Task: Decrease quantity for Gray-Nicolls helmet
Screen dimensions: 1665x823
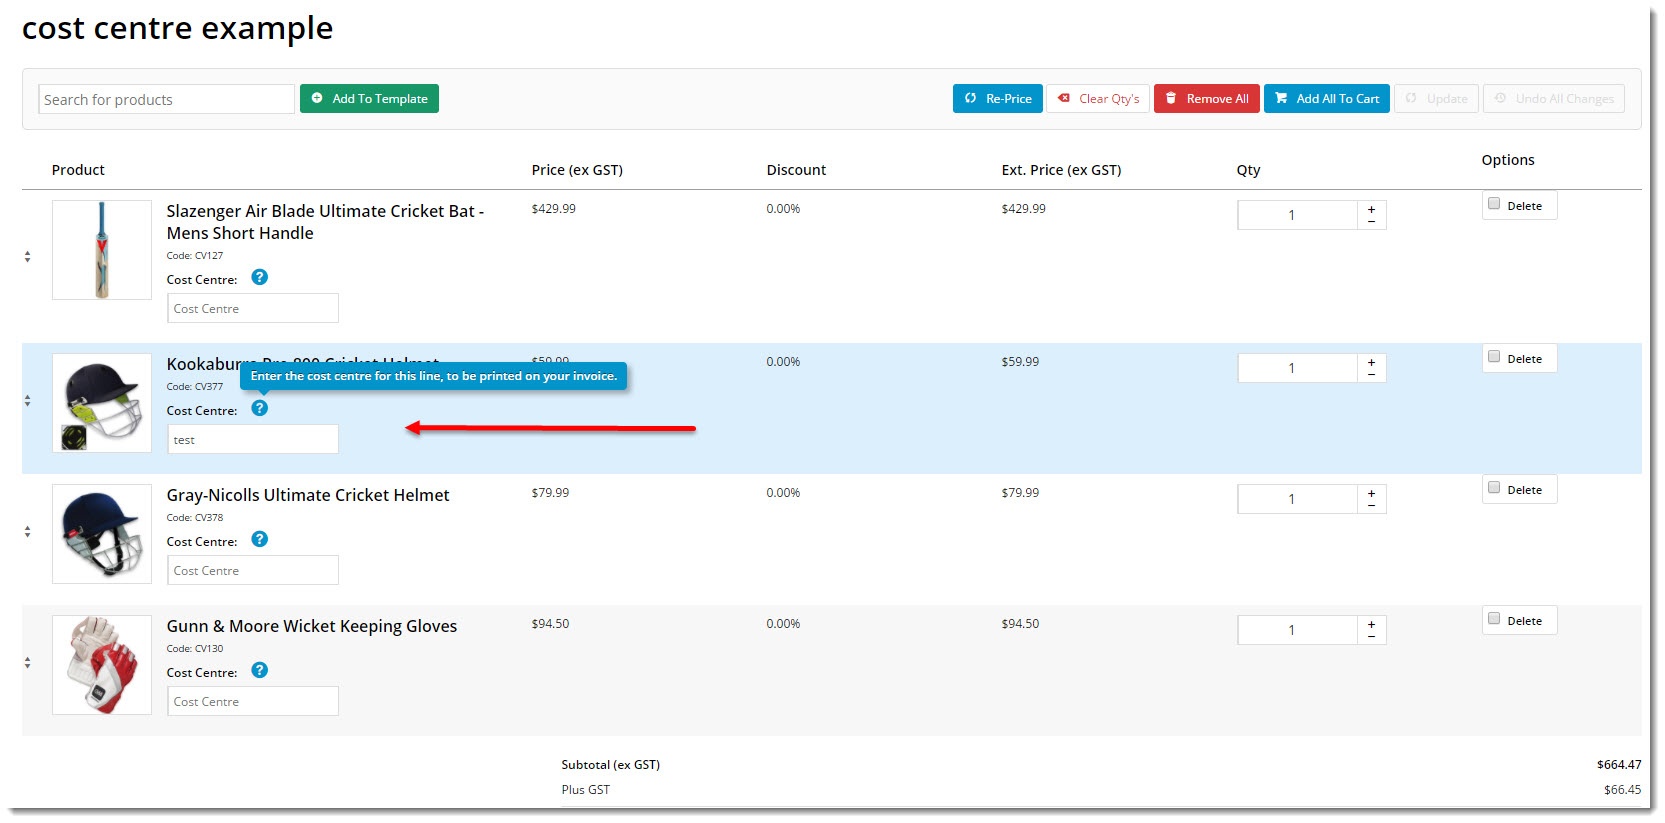Action: [x=1372, y=505]
